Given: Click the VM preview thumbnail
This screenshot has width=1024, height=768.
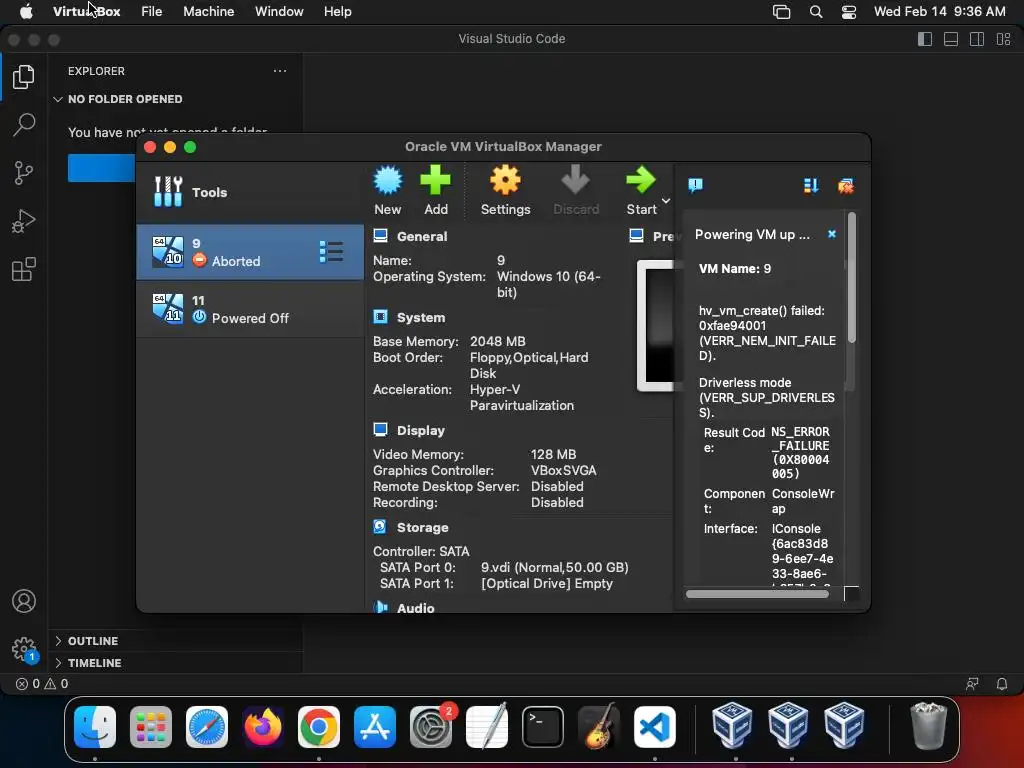Looking at the screenshot, I should click(656, 325).
